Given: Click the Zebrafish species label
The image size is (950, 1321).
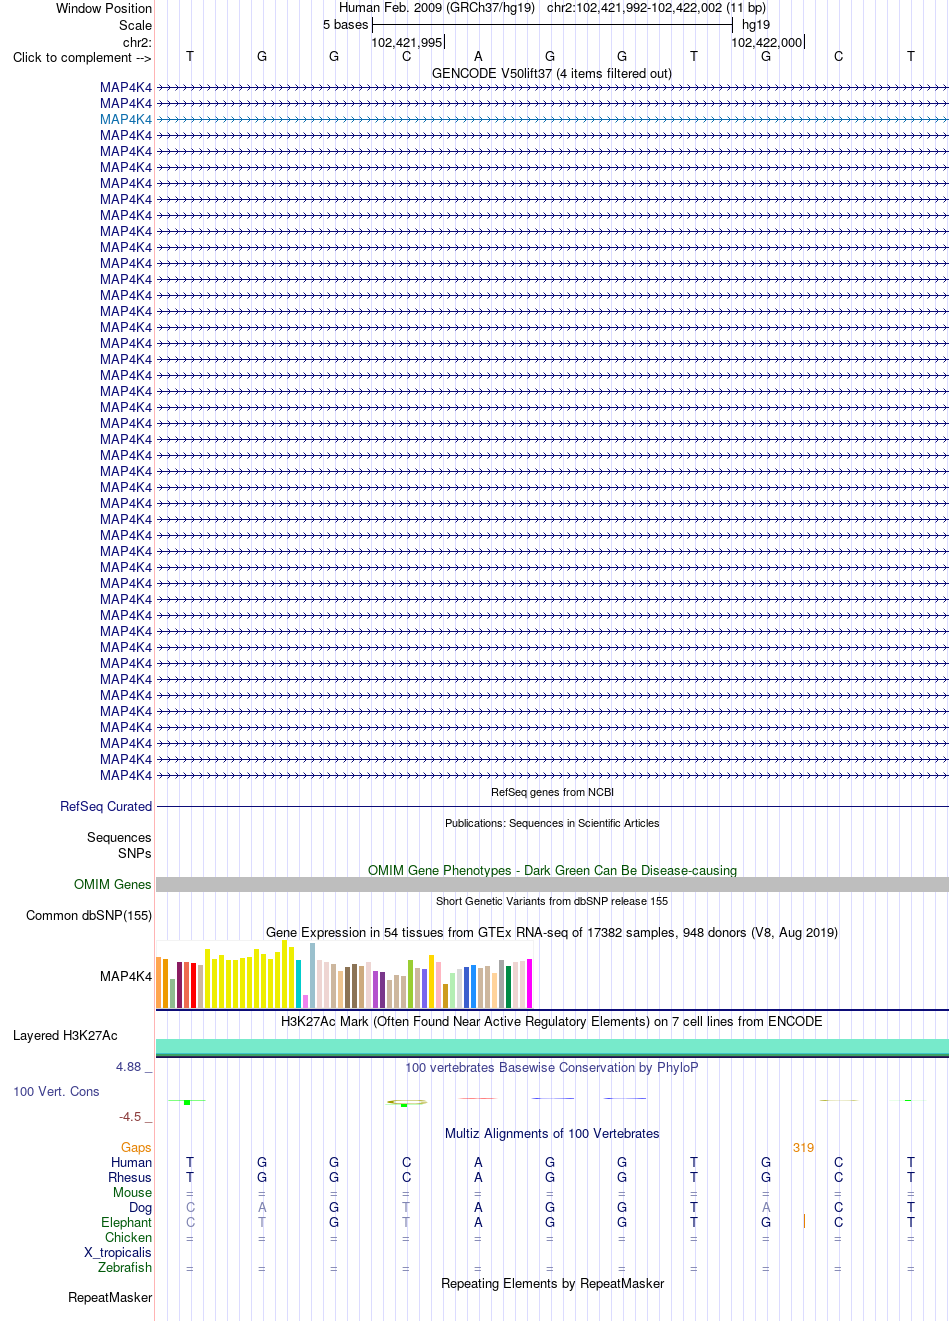Looking at the screenshot, I should click(x=125, y=1267).
